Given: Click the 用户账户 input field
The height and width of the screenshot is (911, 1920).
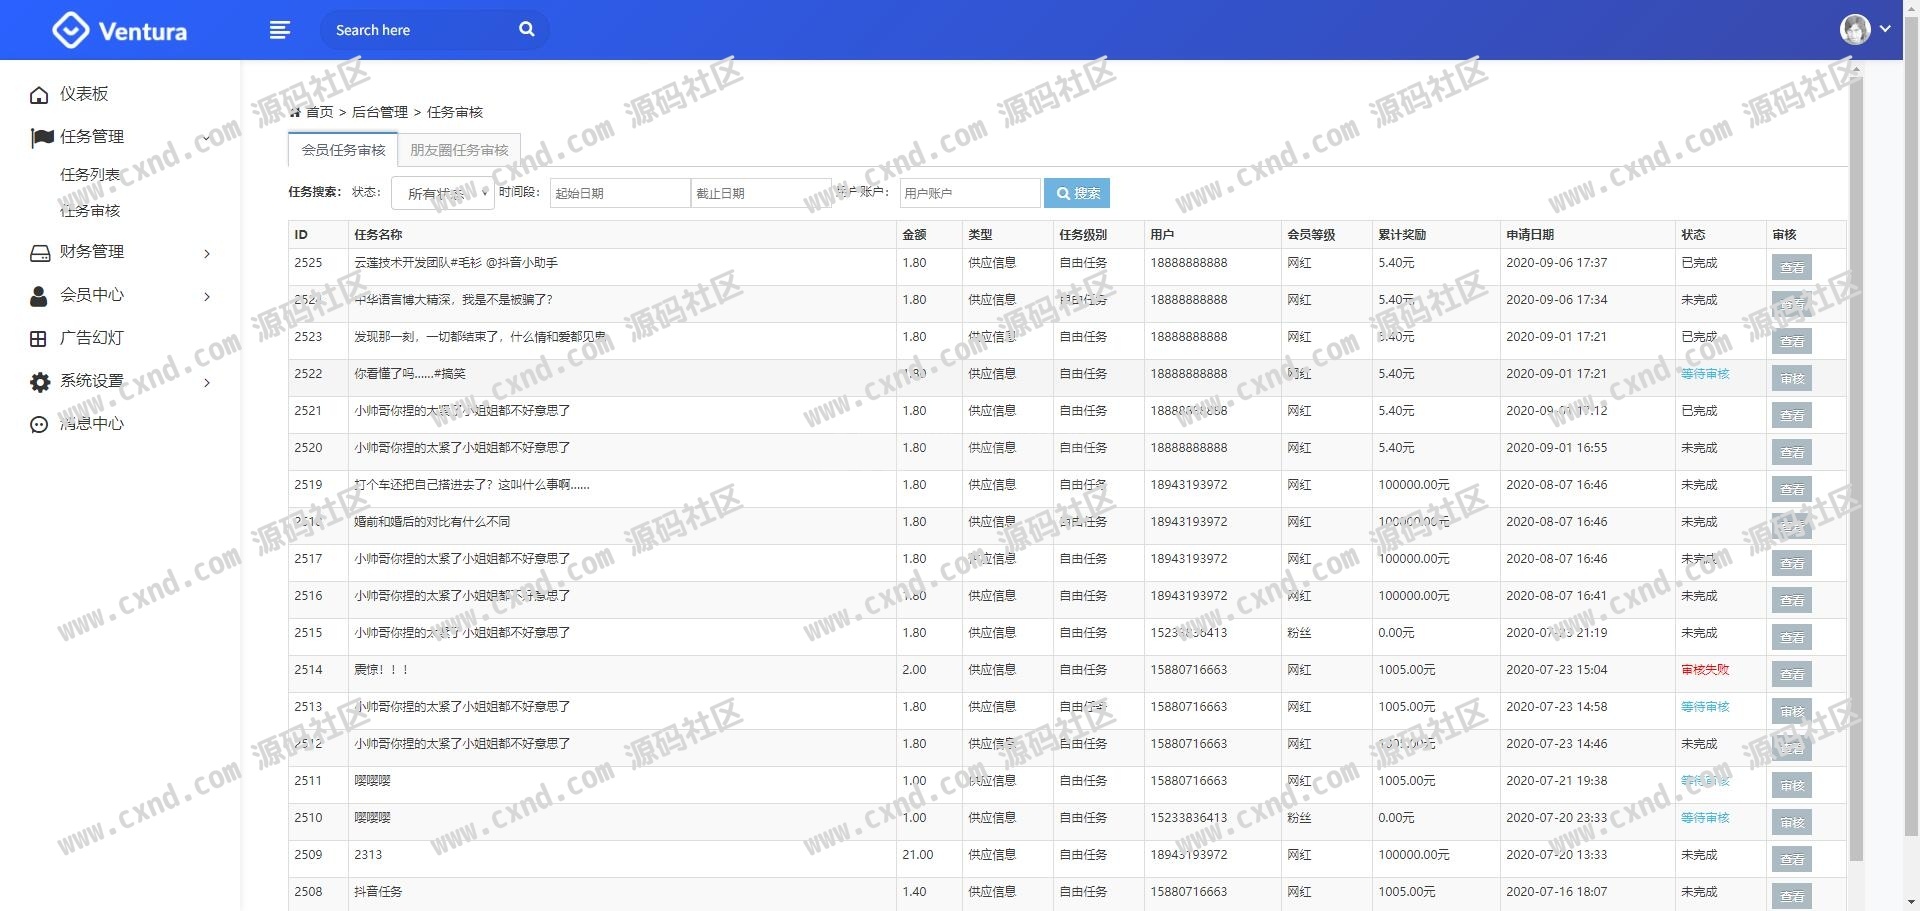Looking at the screenshot, I should coord(969,193).
